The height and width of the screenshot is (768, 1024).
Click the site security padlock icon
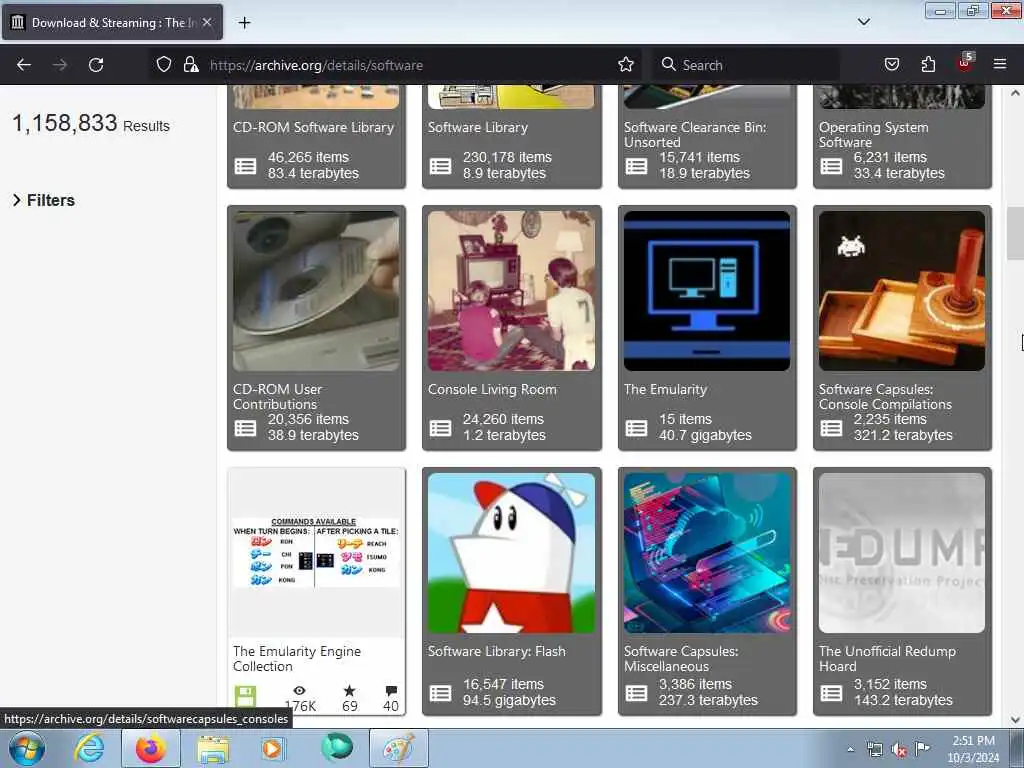191,64
